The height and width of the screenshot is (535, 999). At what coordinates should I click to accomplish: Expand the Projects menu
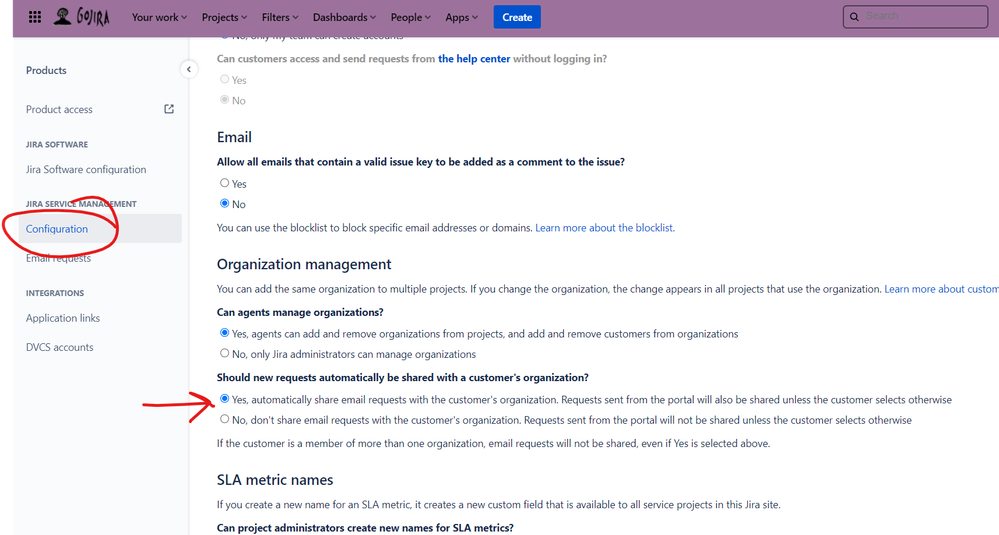tap(224, 17)
